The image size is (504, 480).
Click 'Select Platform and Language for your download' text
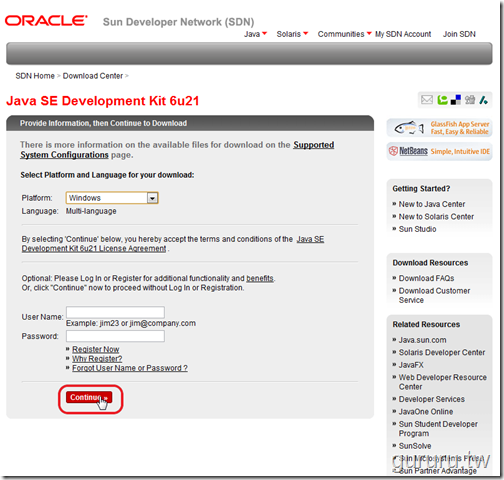pyautogui.click(x=107, y=175)
